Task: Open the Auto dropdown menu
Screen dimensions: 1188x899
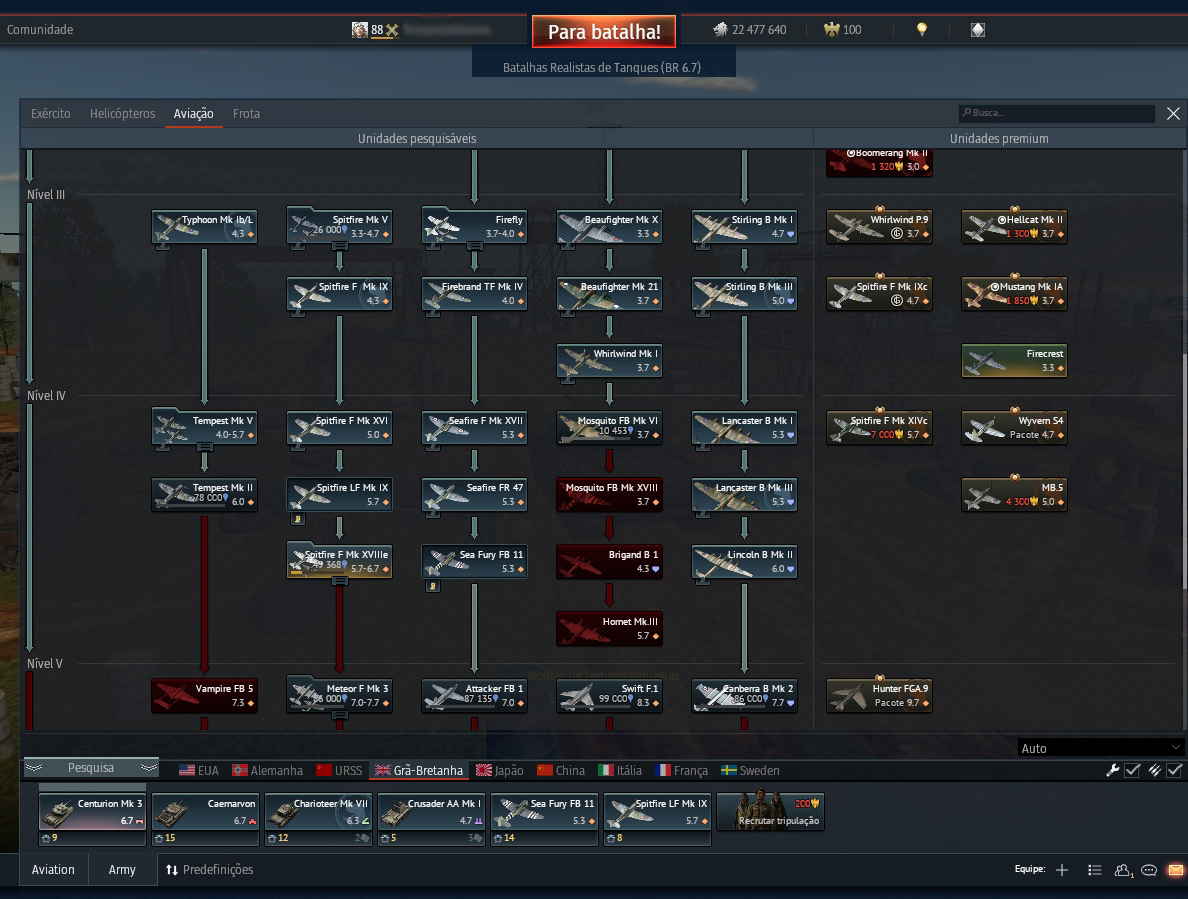Action: click(x=1100, y=748)
